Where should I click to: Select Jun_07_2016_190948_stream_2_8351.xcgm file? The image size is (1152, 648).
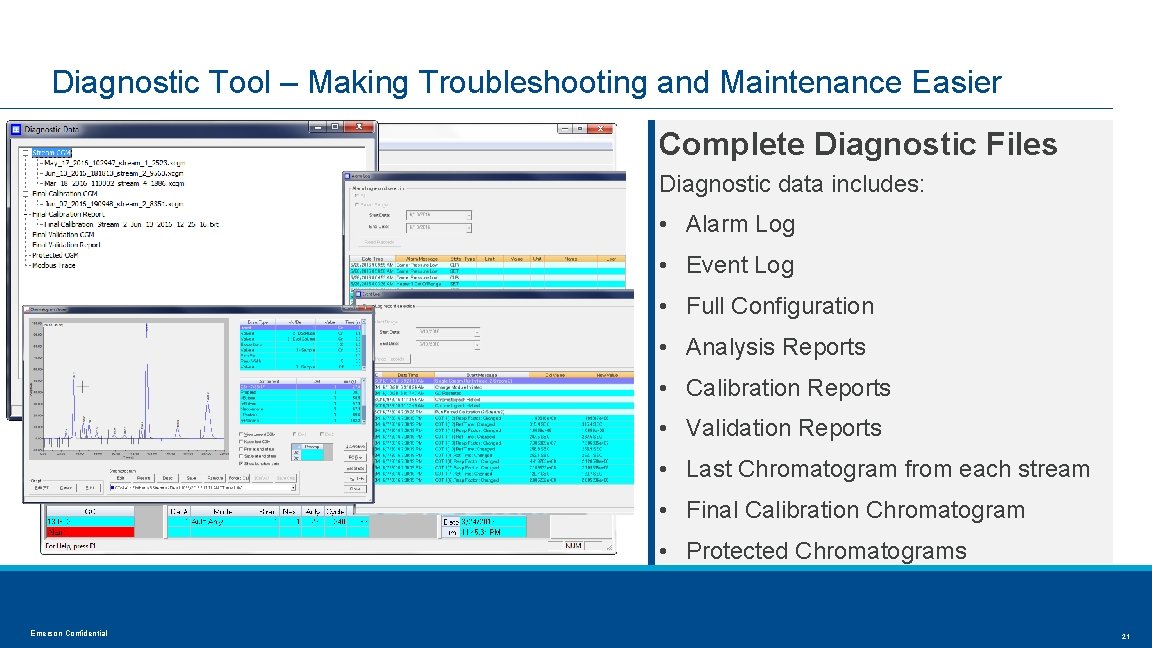coord(113,204)
